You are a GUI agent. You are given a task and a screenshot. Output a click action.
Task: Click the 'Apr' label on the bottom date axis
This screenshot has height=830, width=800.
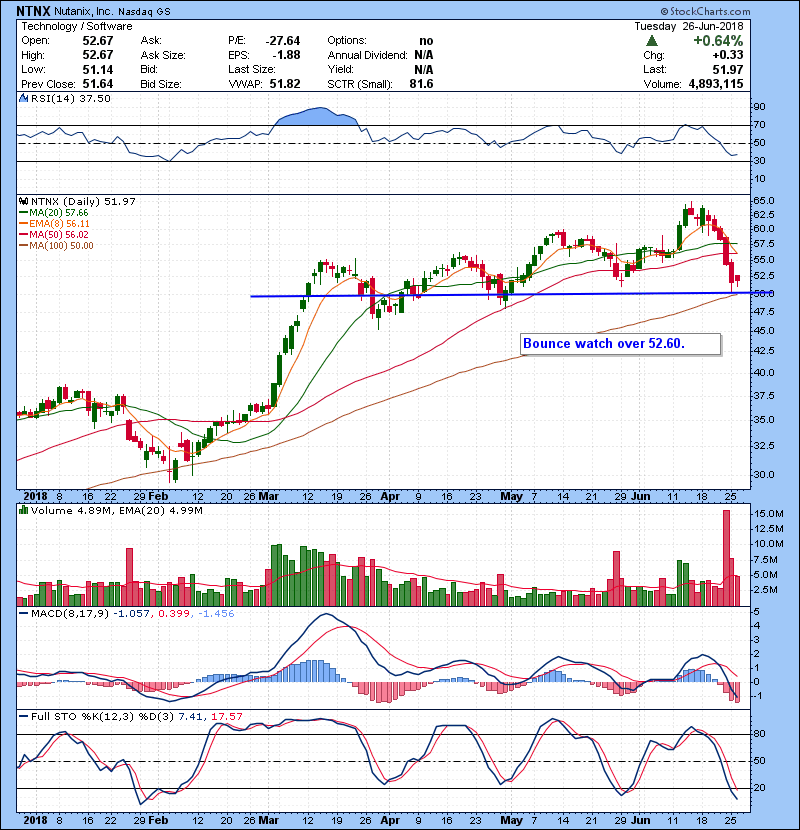[x=390, y=820]
